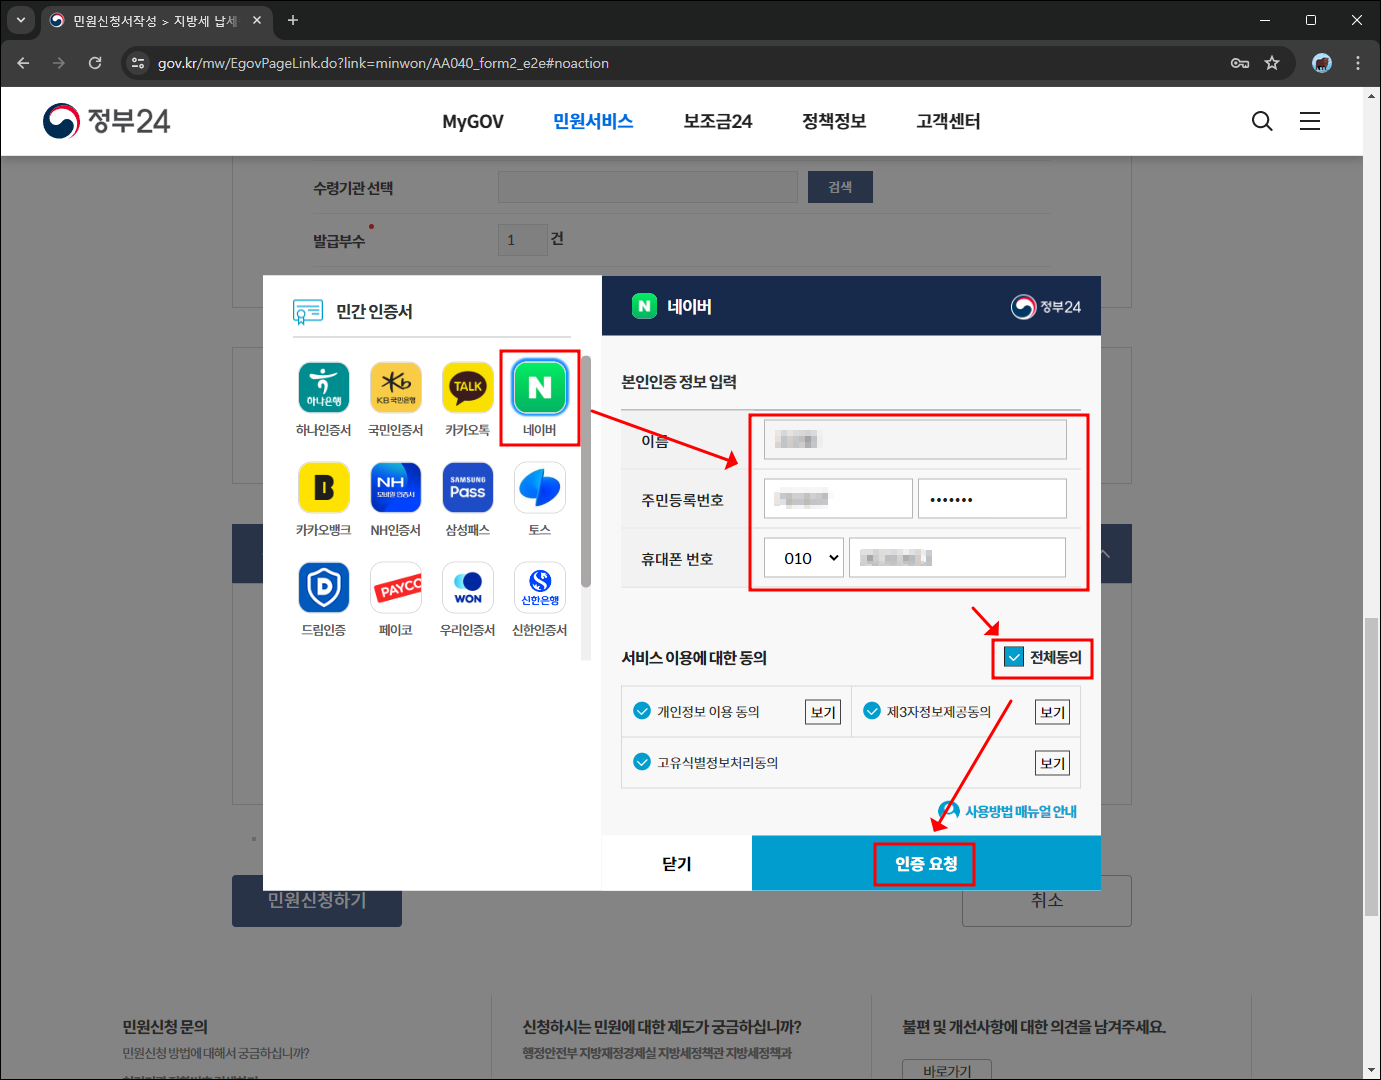Open a new browser tab
The width and height of the screenshot is (1381, 1080).
coord(293,20)
